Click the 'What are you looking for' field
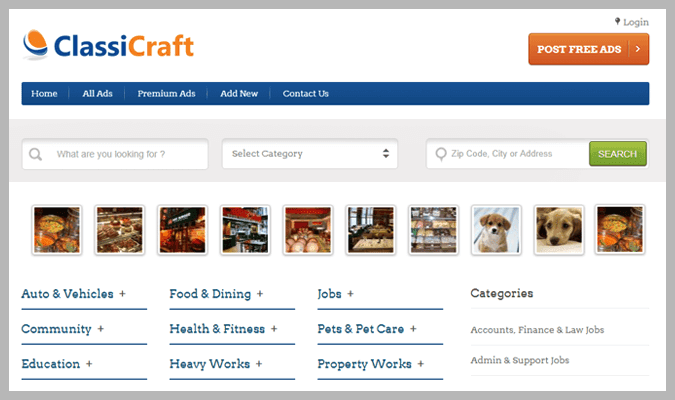This screenshot has height=400, width=675. pyautogui.click(x=125, y=155)
